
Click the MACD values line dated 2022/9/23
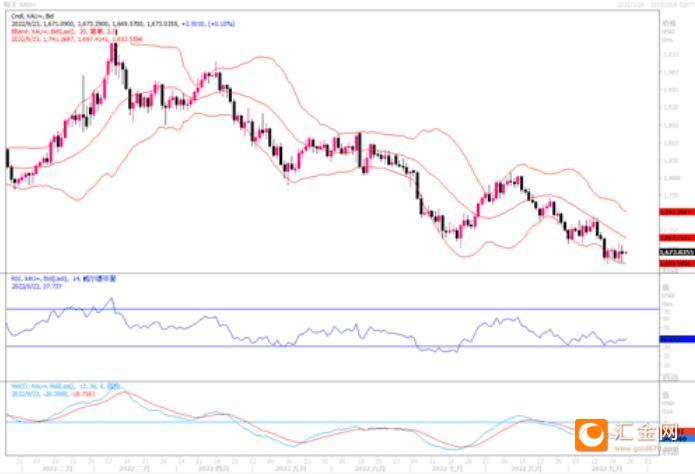tap(53, 394)
